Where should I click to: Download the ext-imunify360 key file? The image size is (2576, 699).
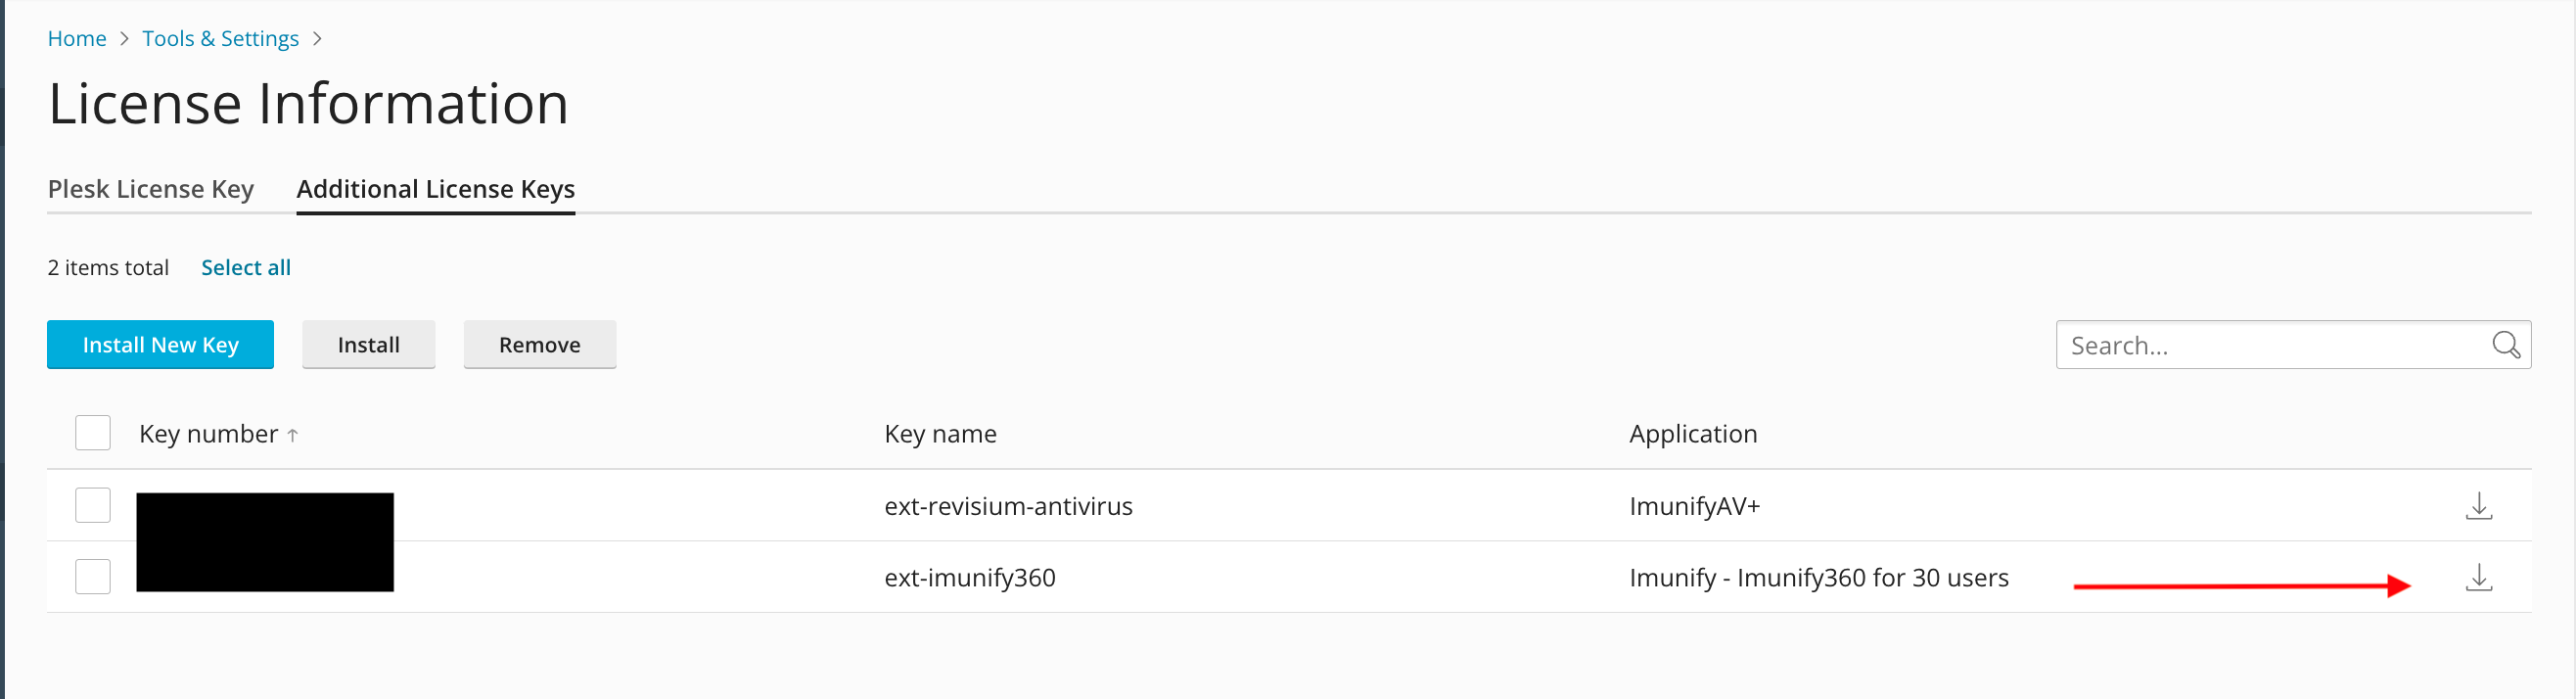click(2478, 578)
